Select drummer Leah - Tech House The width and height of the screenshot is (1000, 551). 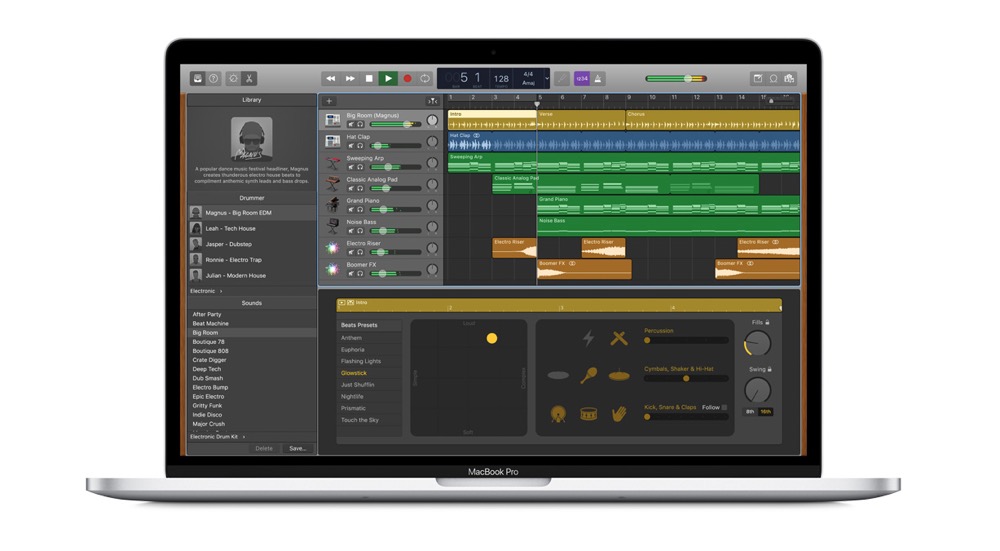tap(252, 228)
